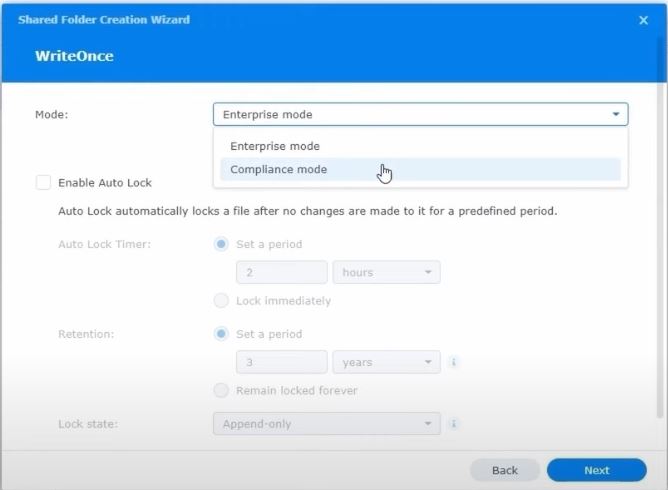Choose 'Remain locked forever' radio option

pyautogui.click(x=221, y=390)
